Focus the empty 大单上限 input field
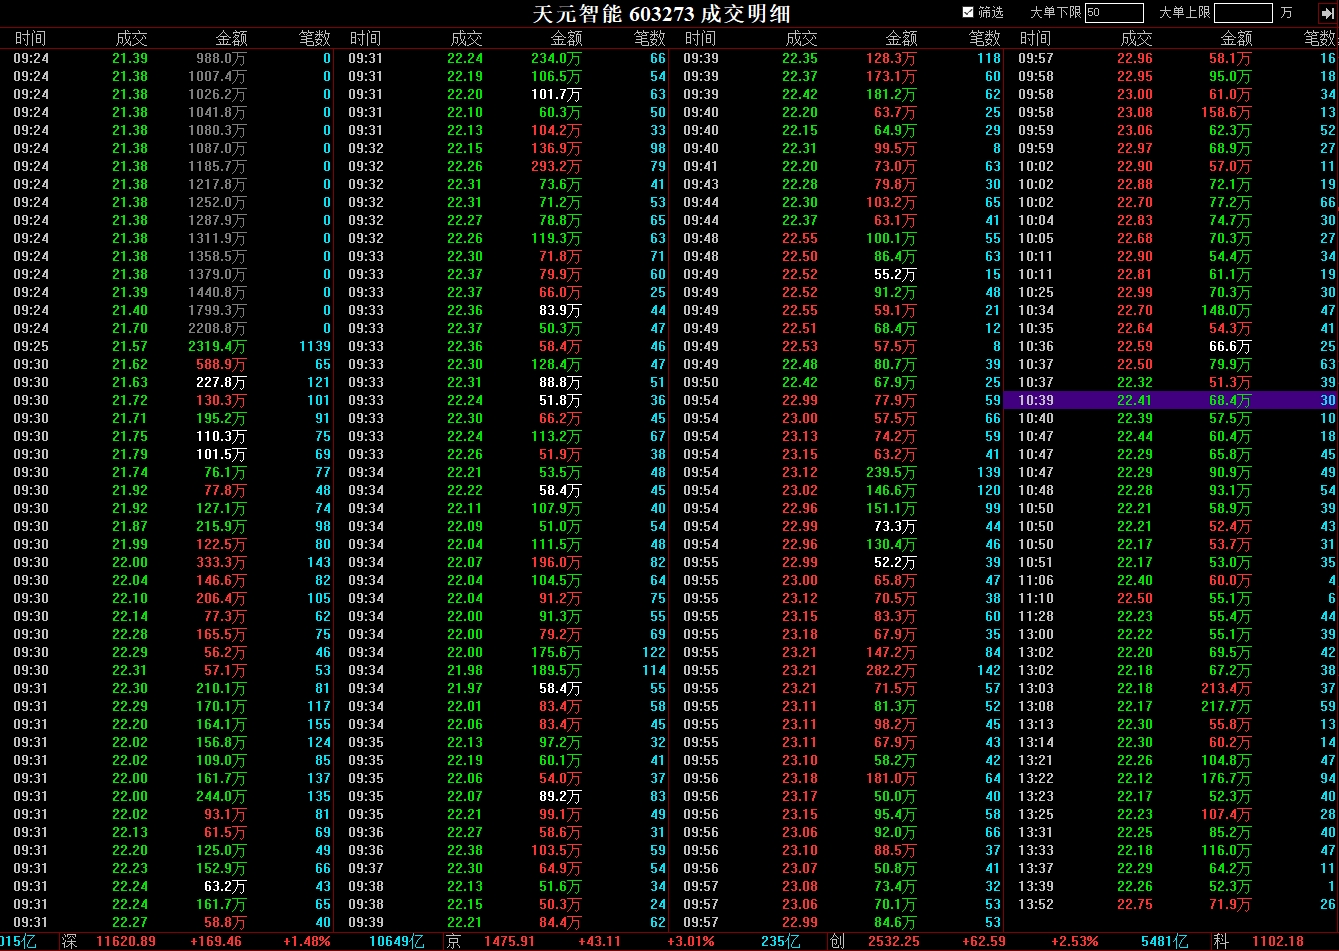 [x=1243, y=13]
